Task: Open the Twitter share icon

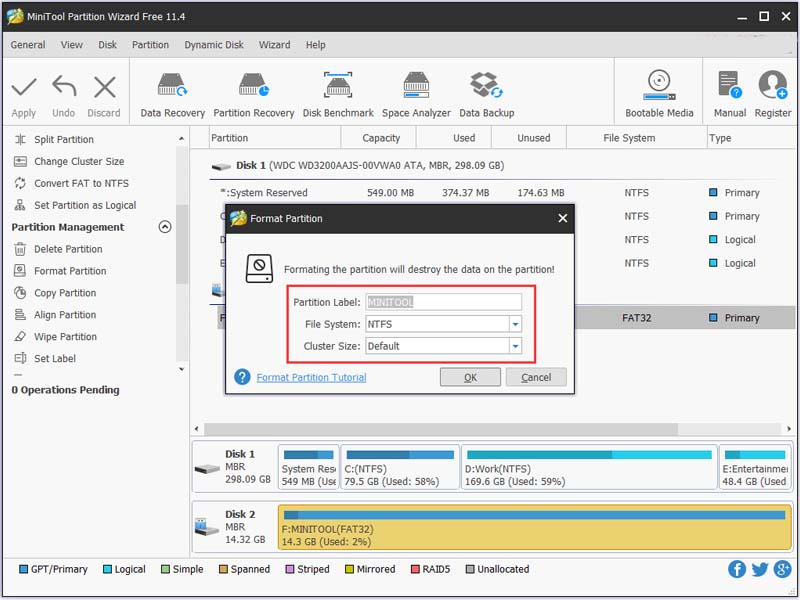Action: coord(760,569)
